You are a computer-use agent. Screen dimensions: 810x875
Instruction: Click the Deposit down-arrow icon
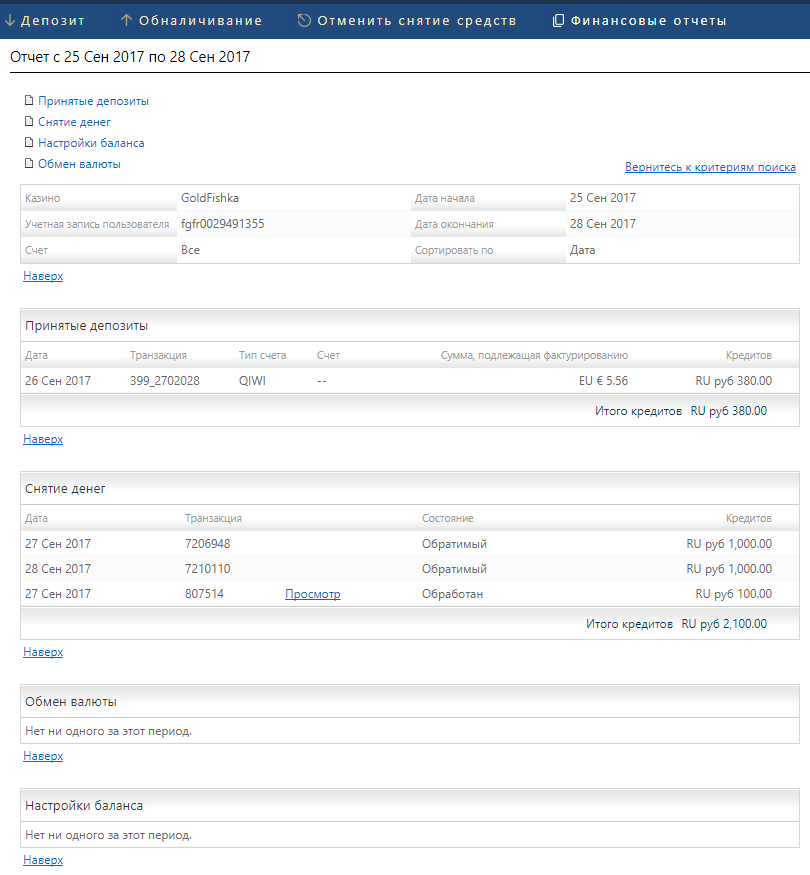point(9,21)
